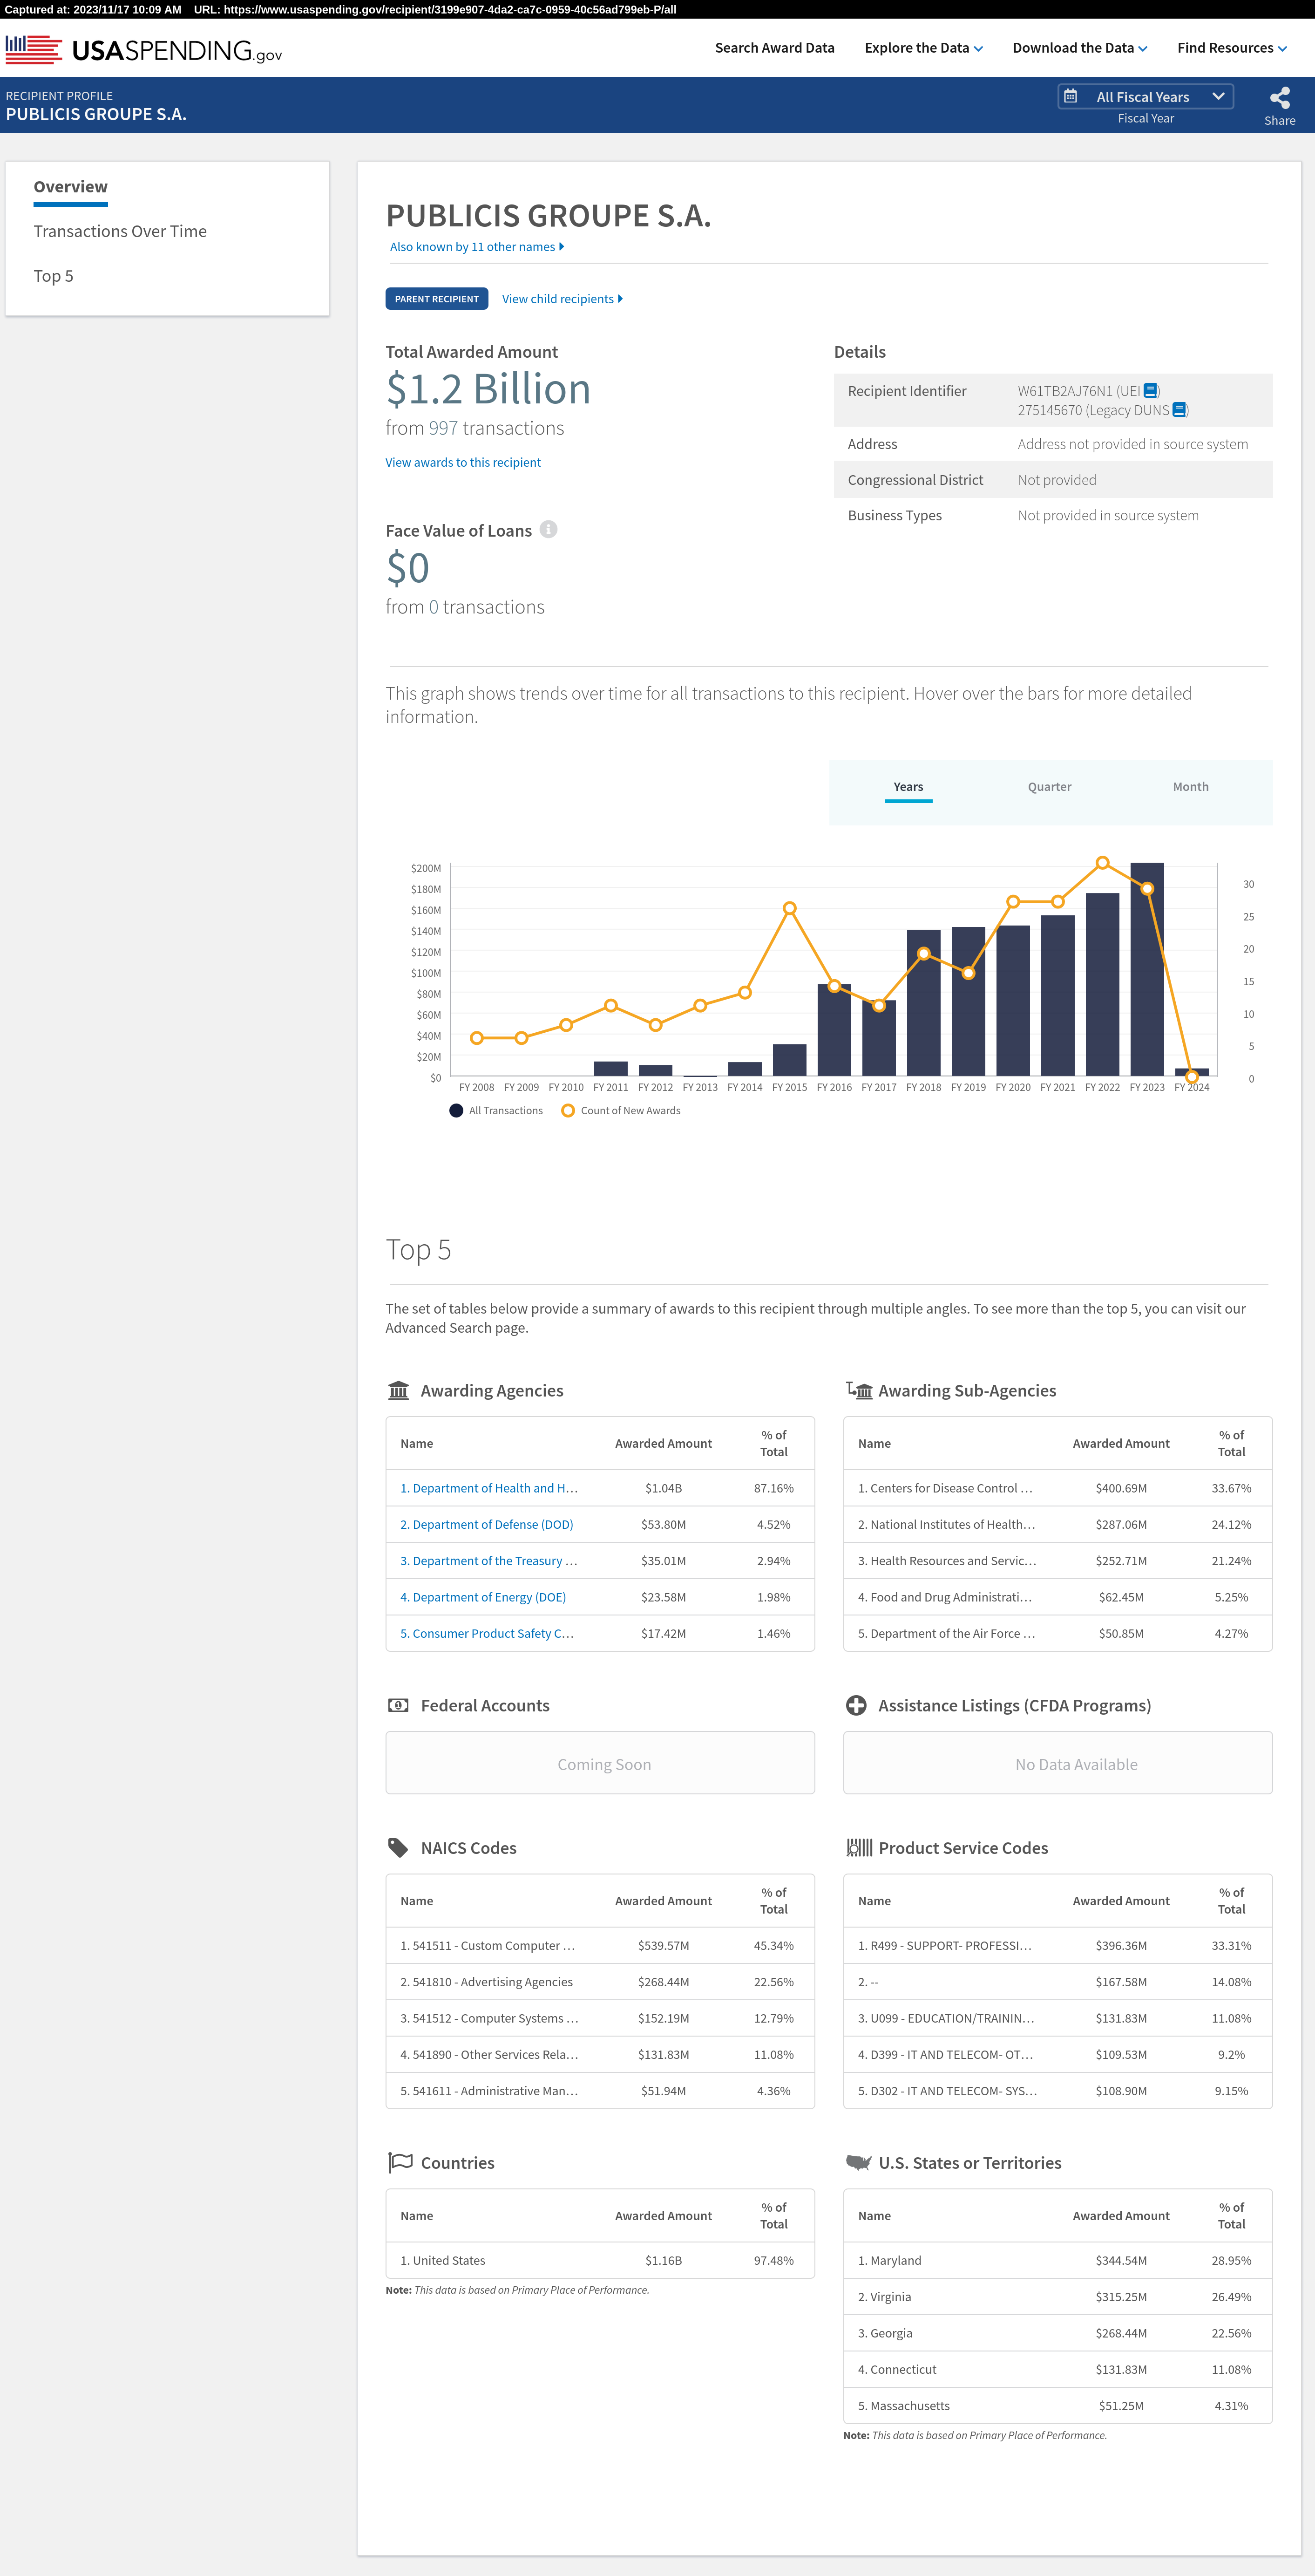Click the FY 2018 bar in chart
The height and width of the screenshot is (2576, 1315).
(924, 1004)
